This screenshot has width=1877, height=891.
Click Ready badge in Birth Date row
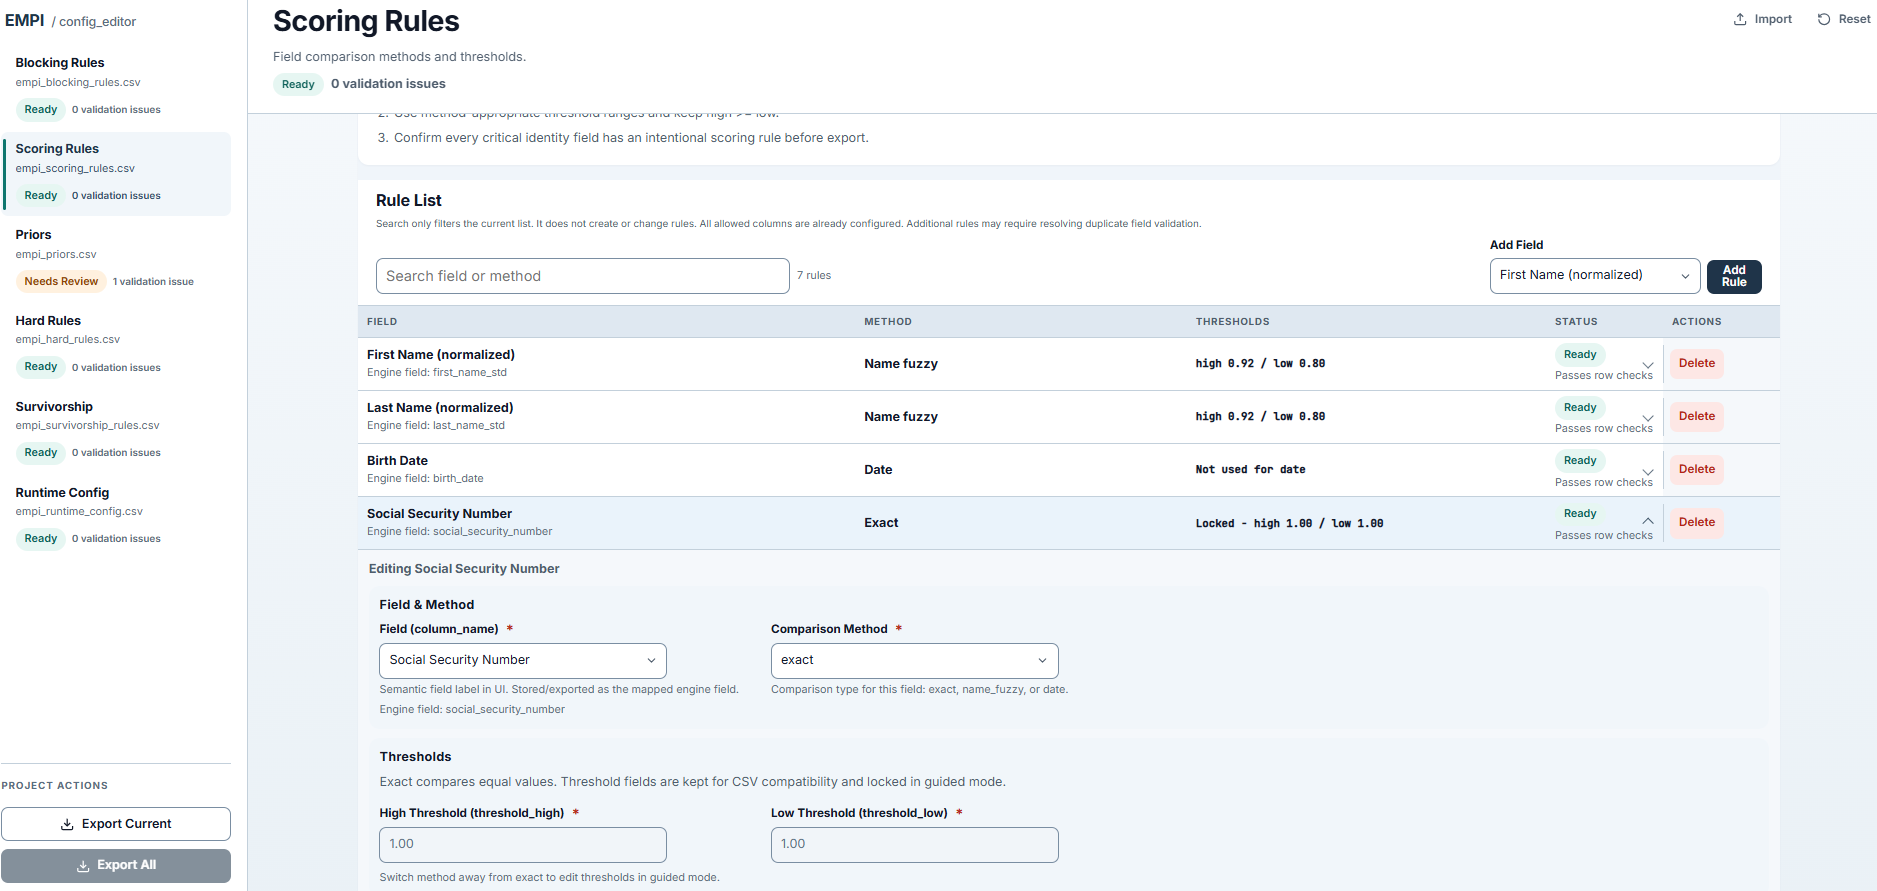click(x=1580, y=461)
